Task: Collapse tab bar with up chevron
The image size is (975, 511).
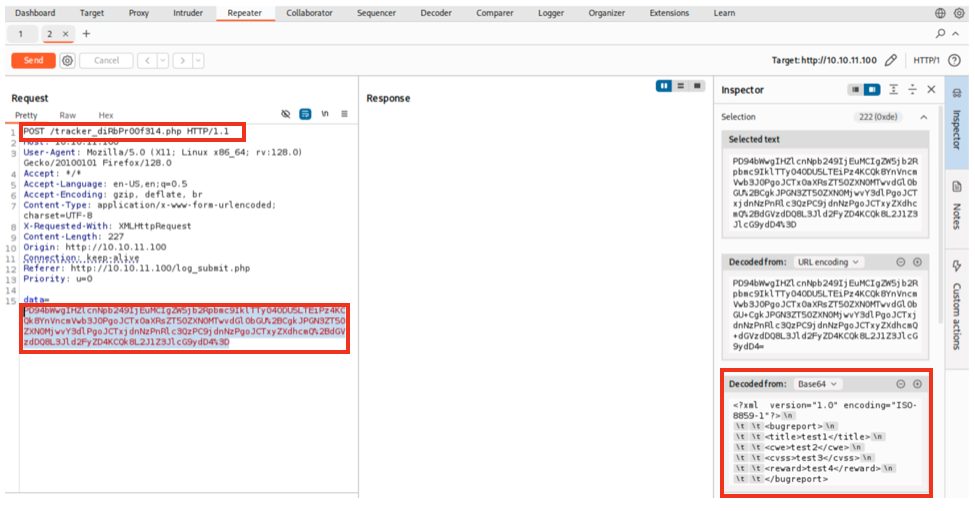Action: pos(956,34)
